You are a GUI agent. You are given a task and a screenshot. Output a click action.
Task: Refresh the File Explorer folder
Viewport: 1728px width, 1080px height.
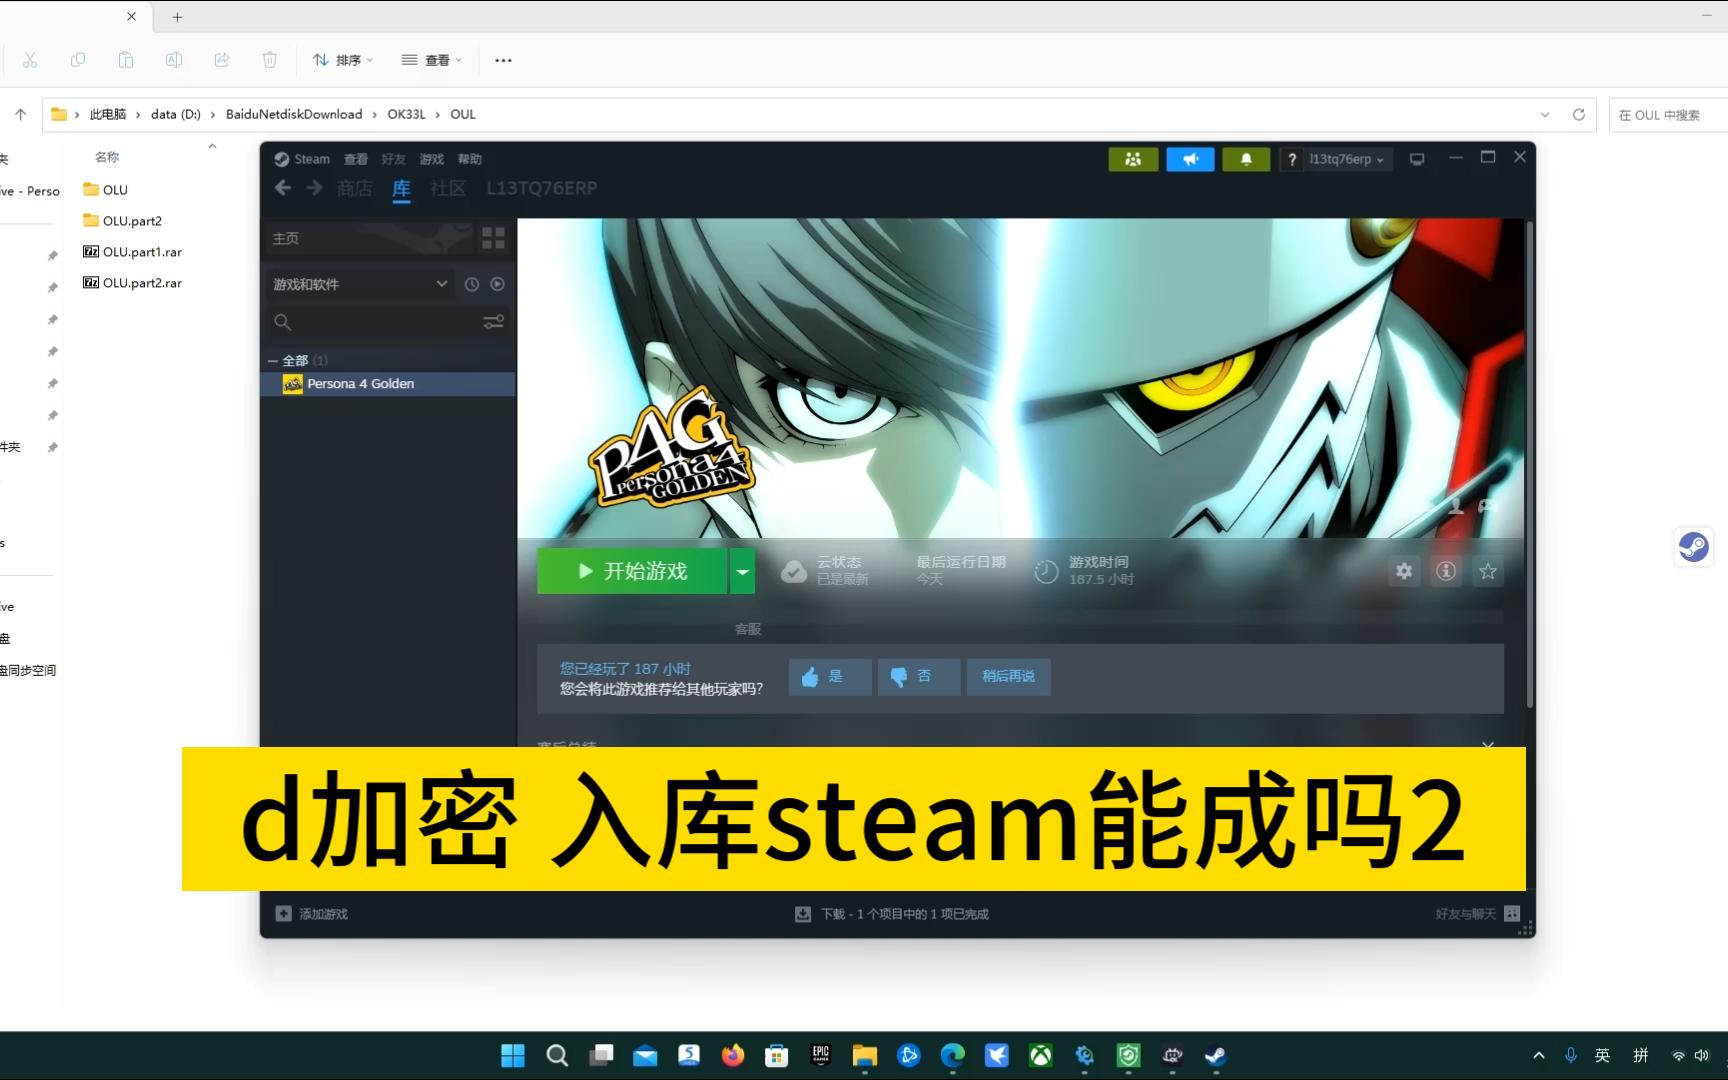(1579, 115)
